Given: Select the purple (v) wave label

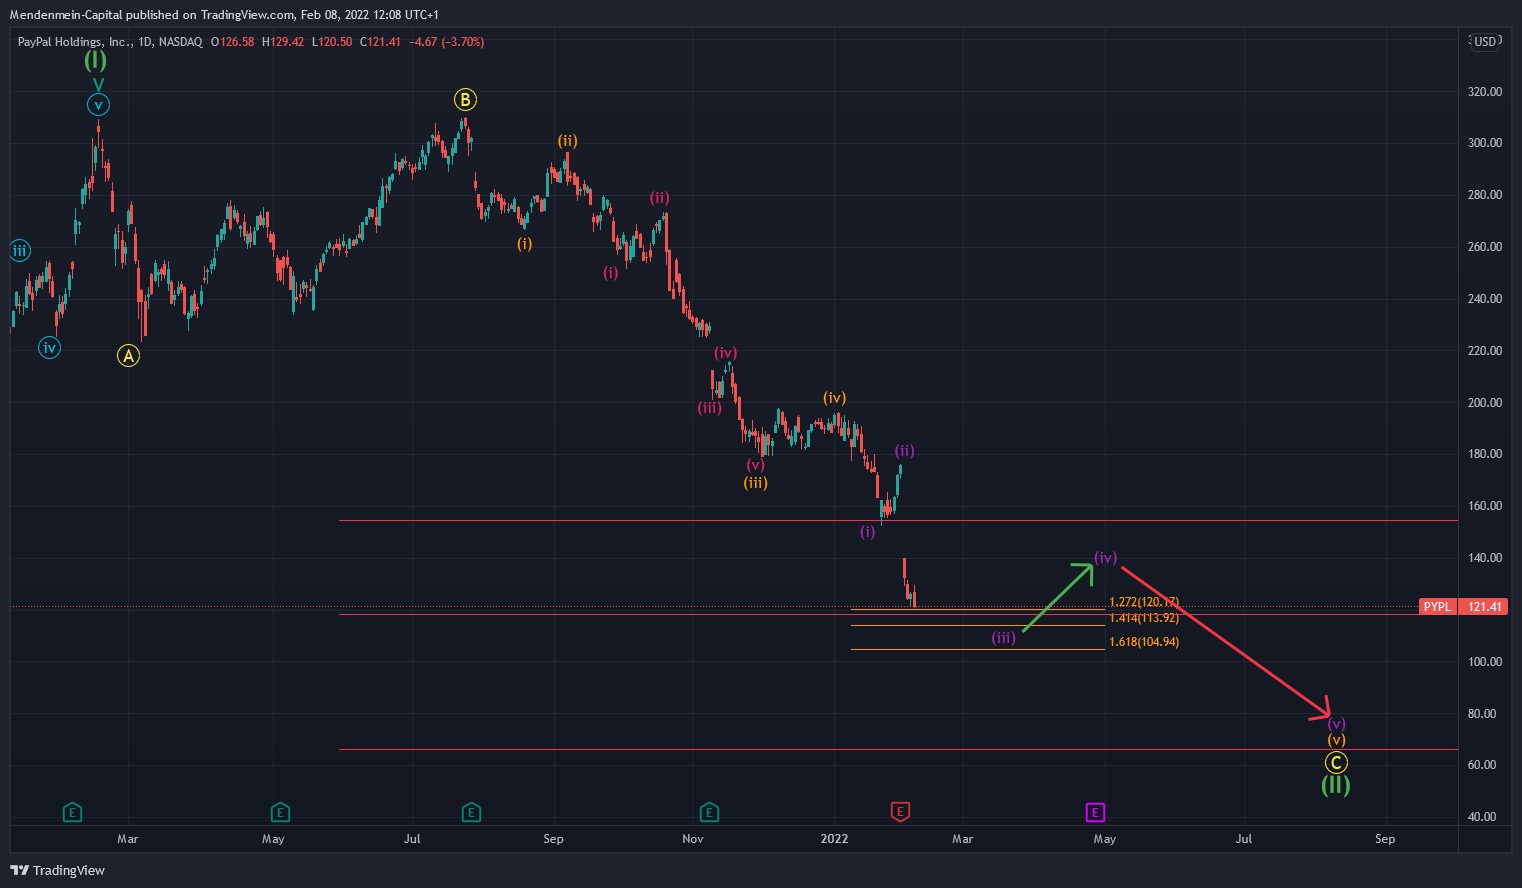Looking at the screenshot, I should [x=1337, y=724].
